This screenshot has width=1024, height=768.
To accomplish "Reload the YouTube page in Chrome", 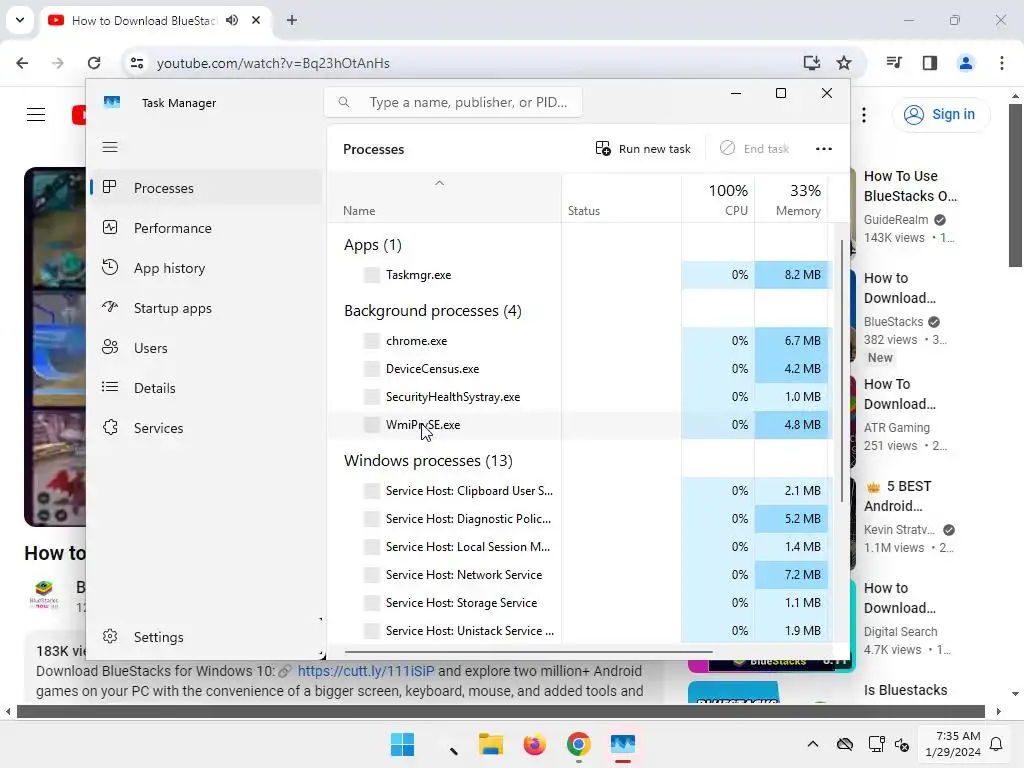I will pos(94,63).
